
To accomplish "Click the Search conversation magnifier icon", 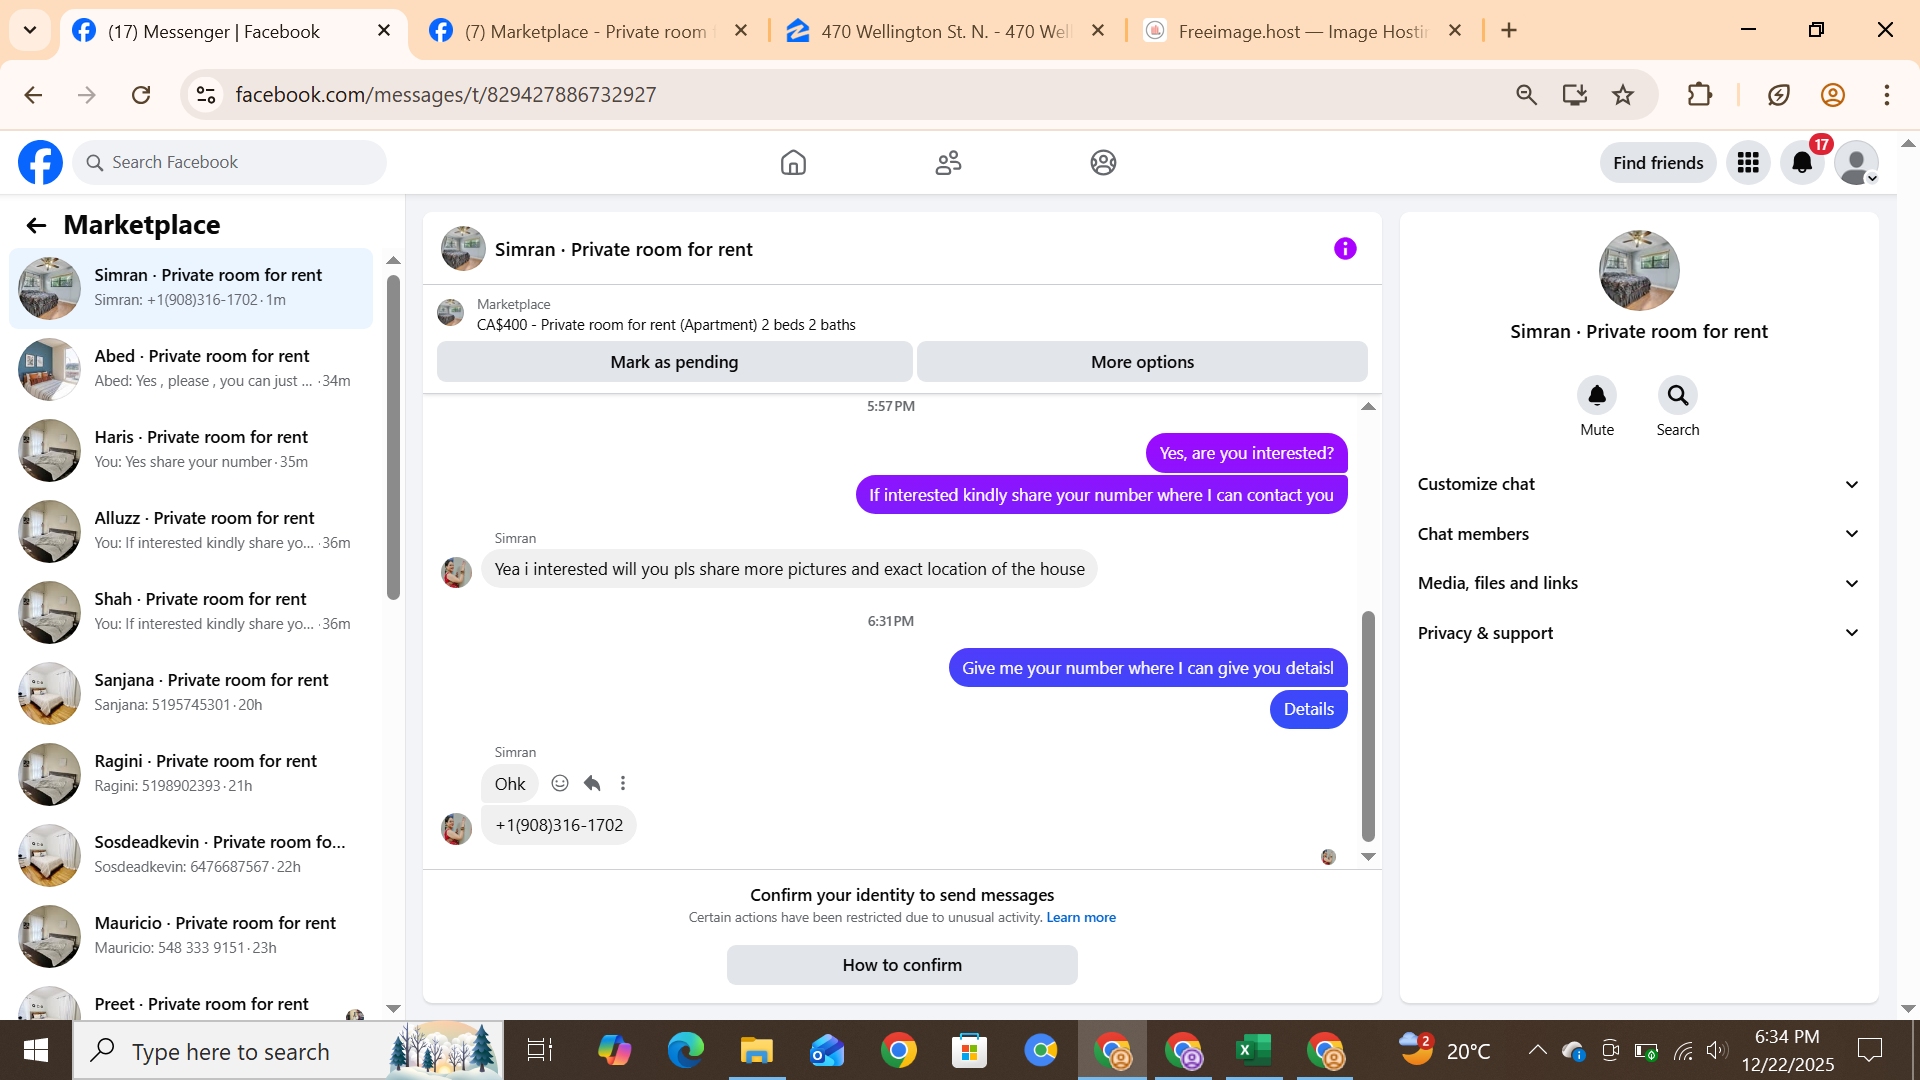I will 1677,396.
